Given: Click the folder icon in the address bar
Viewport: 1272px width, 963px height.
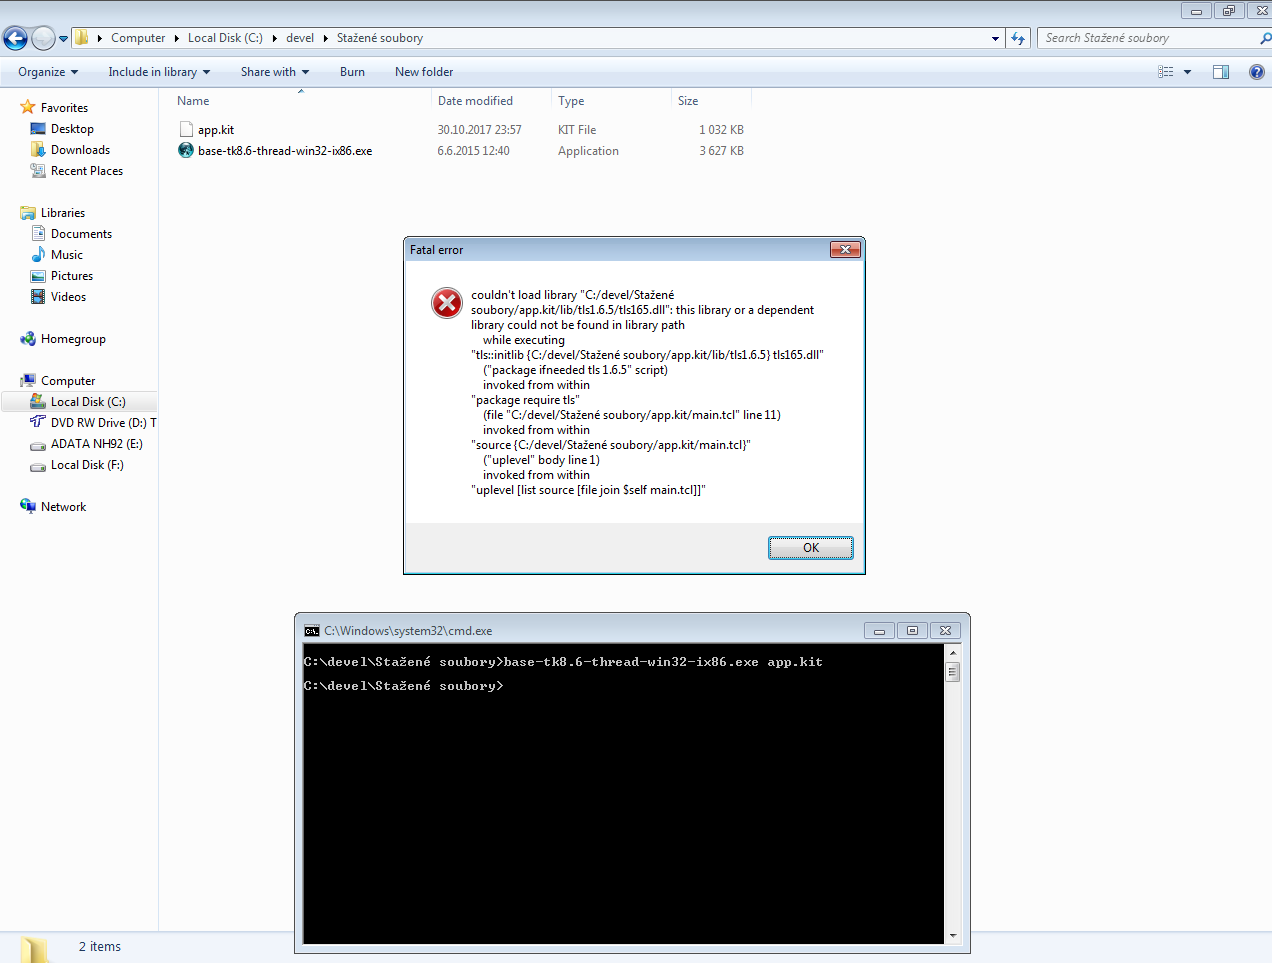Looking at the screenshot, I should [82, 38].
